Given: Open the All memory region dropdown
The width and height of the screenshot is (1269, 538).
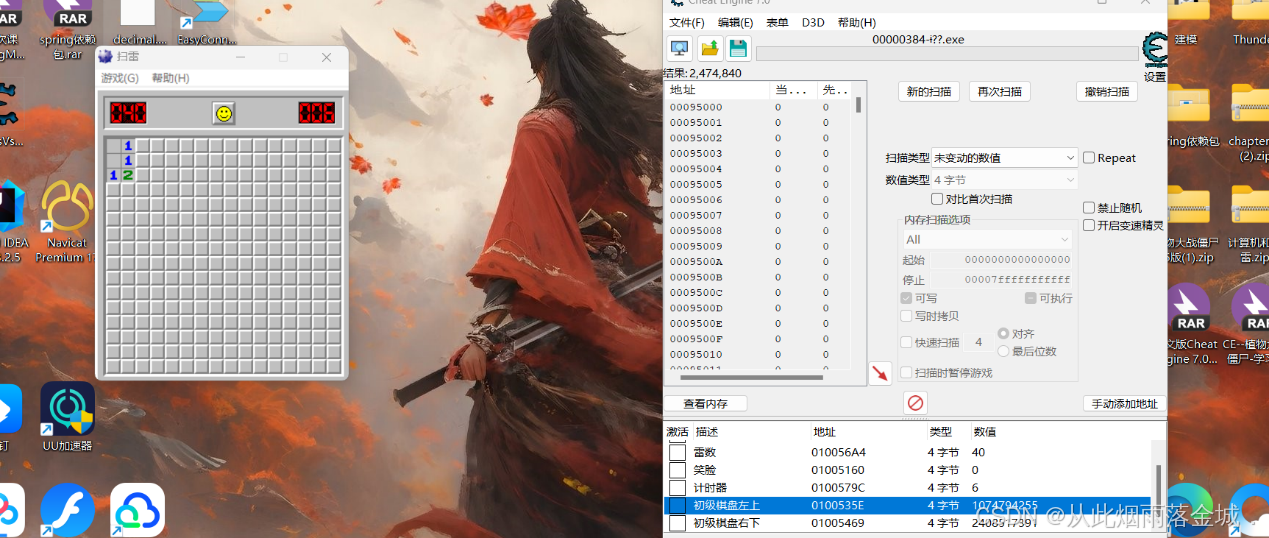Looking at the screenshot, I should pos(987,240).
